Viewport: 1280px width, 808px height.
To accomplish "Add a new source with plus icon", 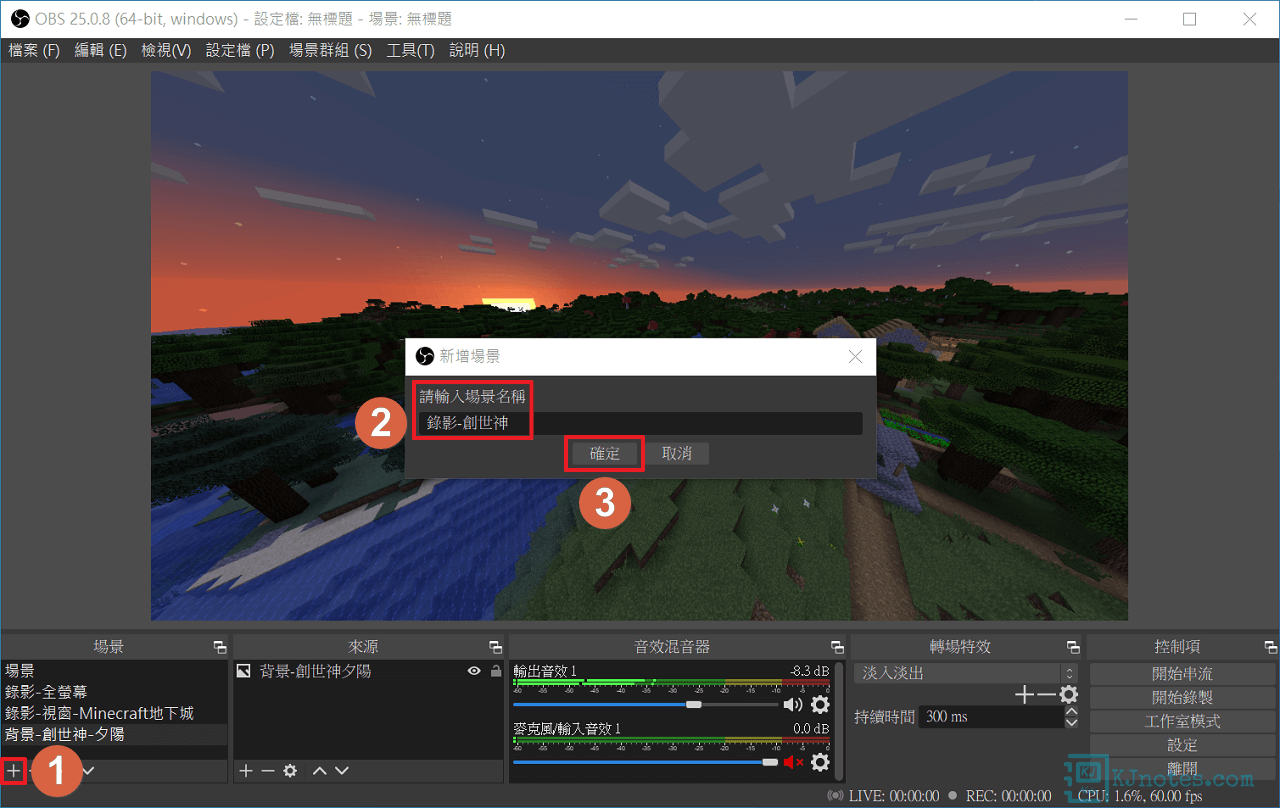I will point(246,771).
